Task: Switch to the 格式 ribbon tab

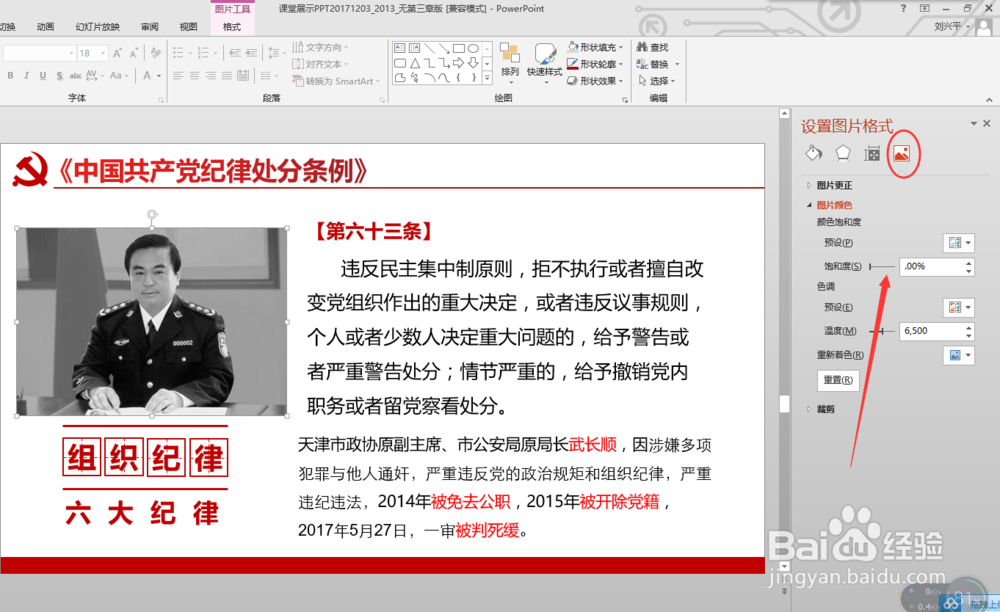Action: [x=232, y=26]
